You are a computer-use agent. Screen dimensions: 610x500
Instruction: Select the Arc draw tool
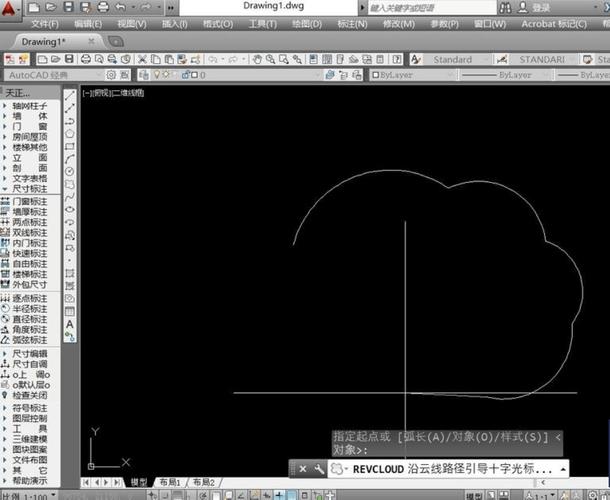(70, 159)
